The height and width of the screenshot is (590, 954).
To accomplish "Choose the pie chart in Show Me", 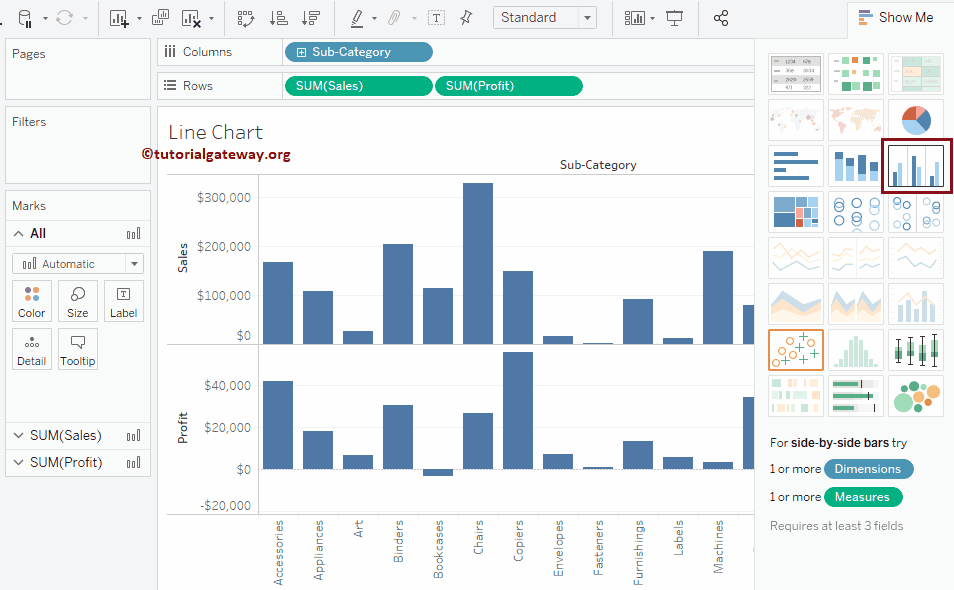I will [x=916, y=120].
